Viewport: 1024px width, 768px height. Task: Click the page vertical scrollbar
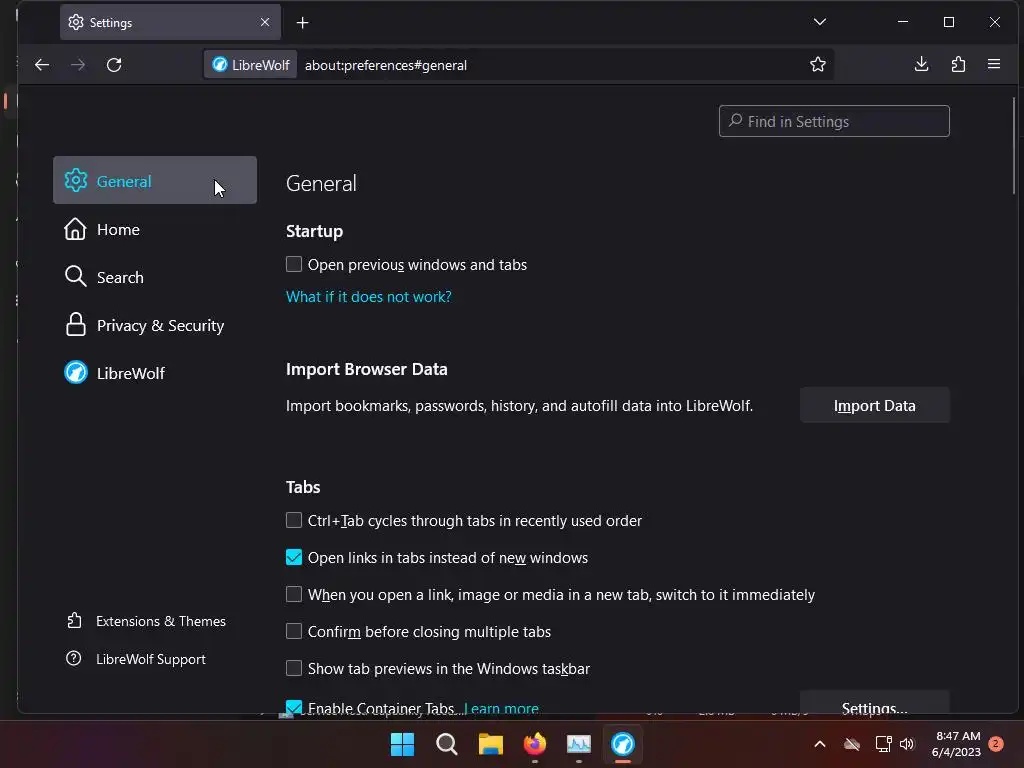[x=1014, y=145]
